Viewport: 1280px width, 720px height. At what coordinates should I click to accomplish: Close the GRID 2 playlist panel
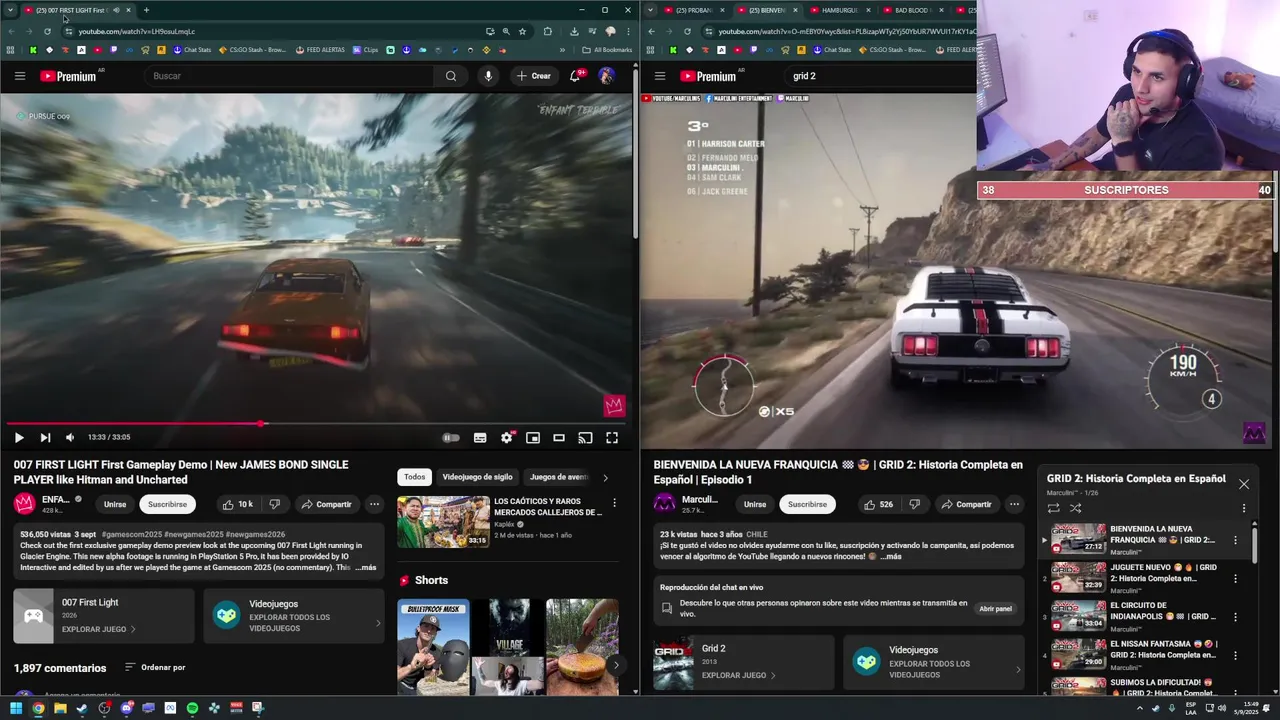(1244, 484)
